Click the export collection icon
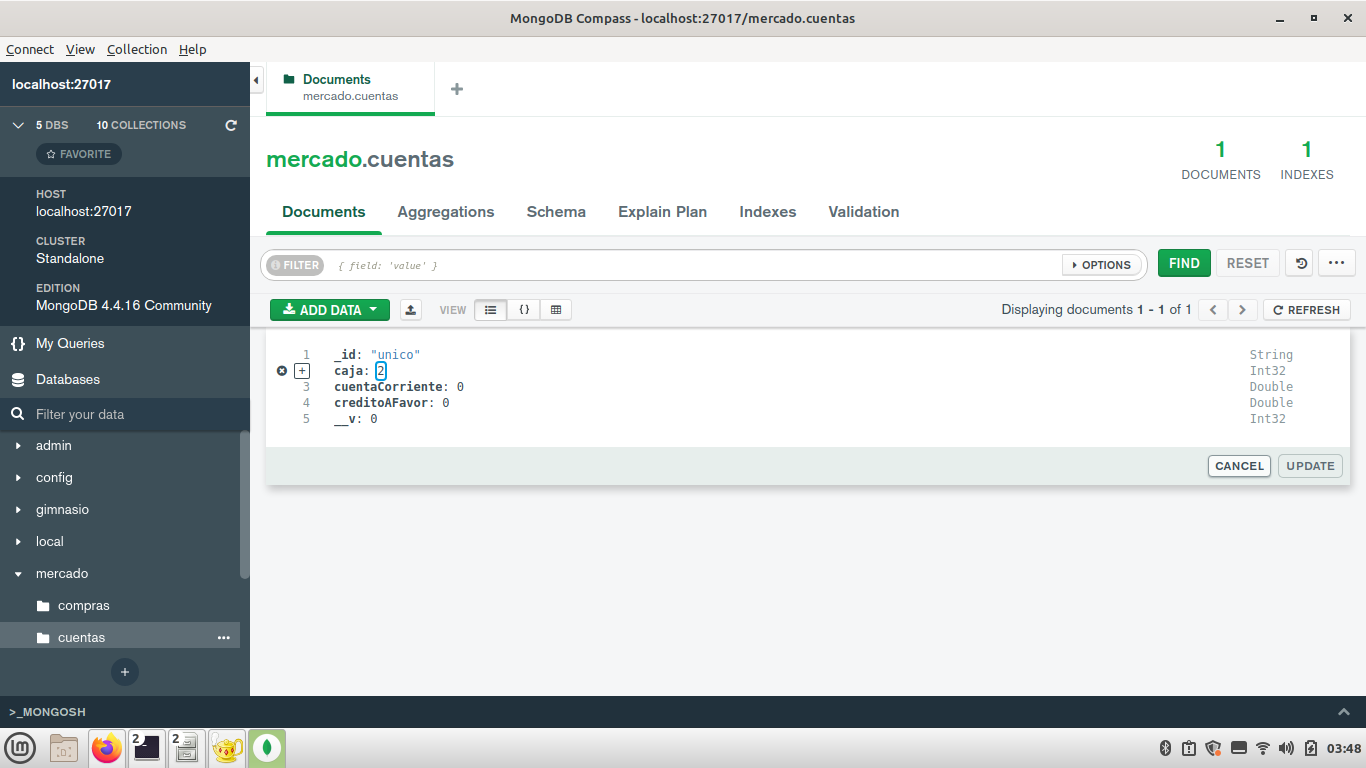The width and height of the screenshot is (1366, 768). click(x=411, y=310)
